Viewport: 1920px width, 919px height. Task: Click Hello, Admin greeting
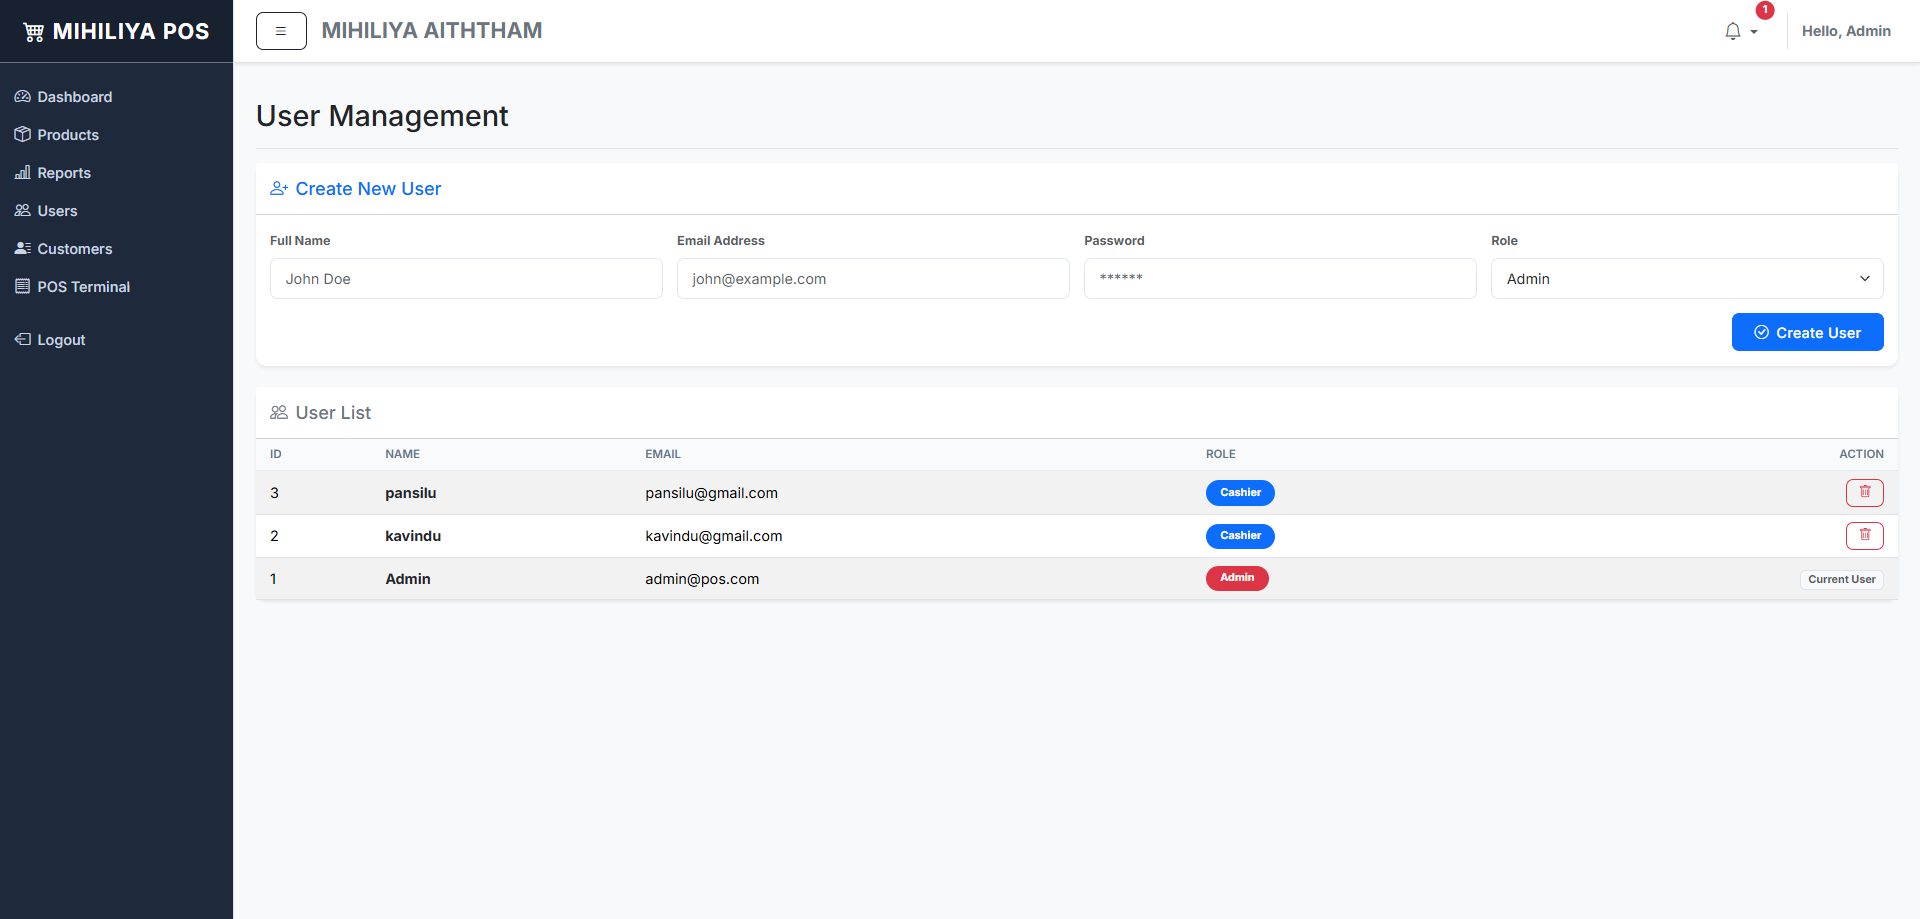(x=1846, y=31)
